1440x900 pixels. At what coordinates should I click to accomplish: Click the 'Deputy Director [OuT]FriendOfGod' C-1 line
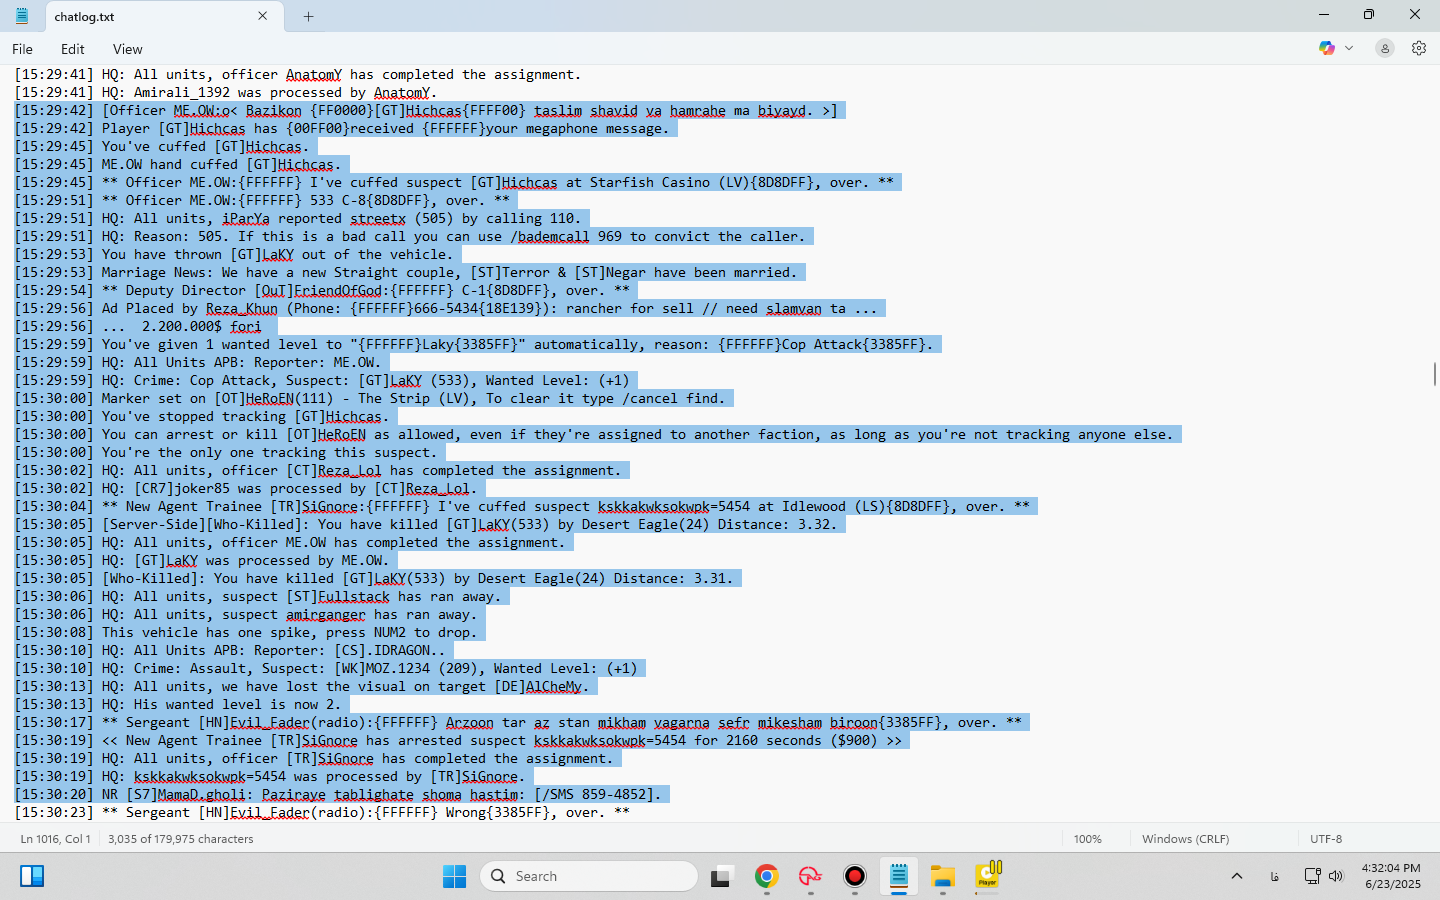point(322,290)
